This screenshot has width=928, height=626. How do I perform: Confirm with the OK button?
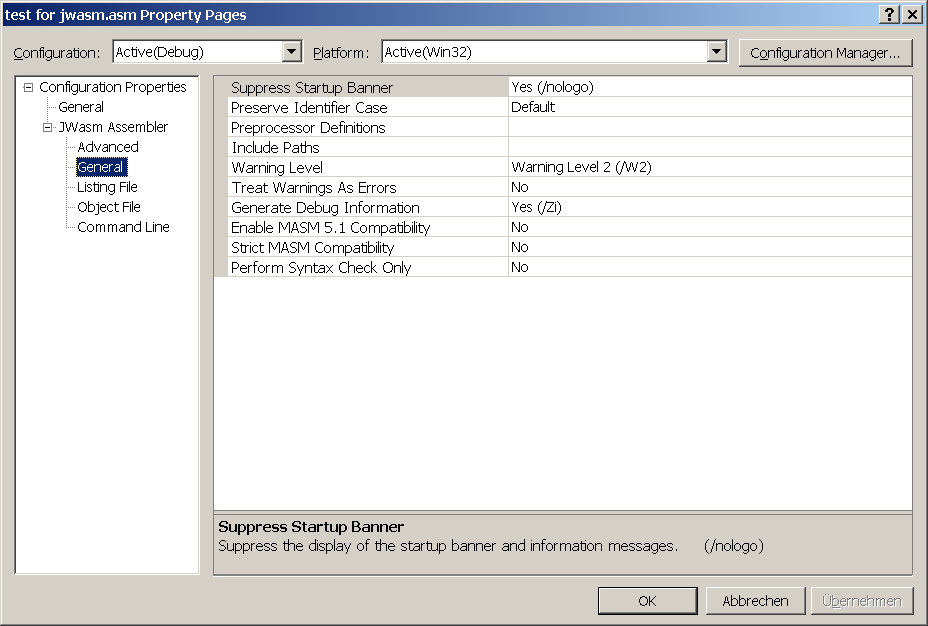coord(647,601)
